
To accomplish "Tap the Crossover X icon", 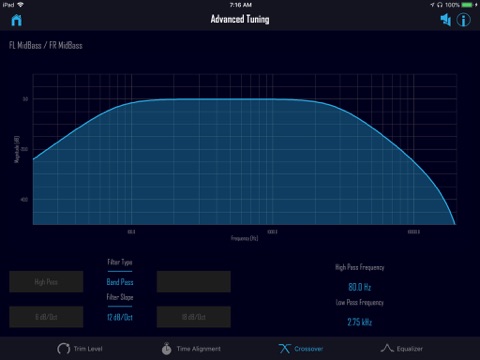I will (284, 349).
